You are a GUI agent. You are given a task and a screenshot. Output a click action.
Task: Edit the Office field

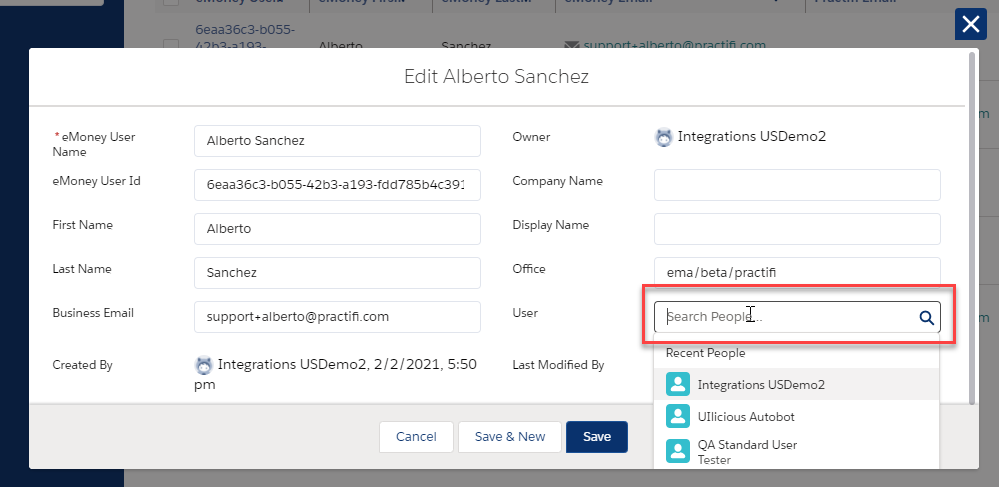[x=797, y=273]
